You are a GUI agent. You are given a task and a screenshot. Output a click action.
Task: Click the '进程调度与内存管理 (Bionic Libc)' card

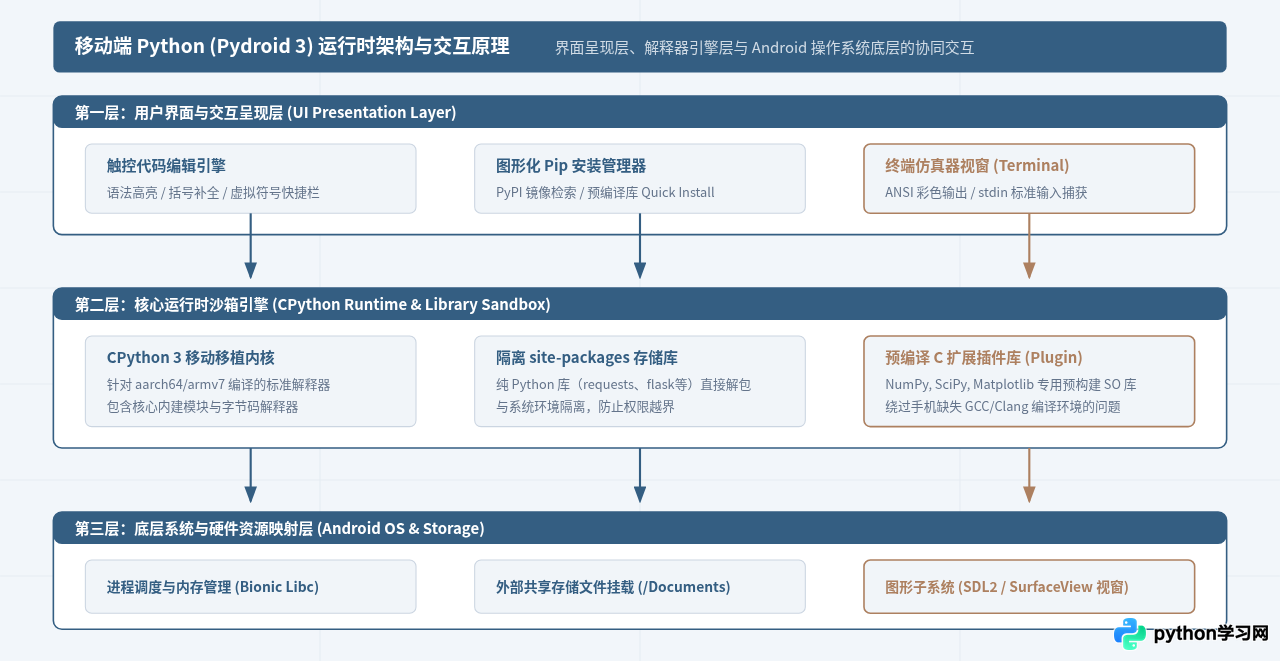[250, 586]
